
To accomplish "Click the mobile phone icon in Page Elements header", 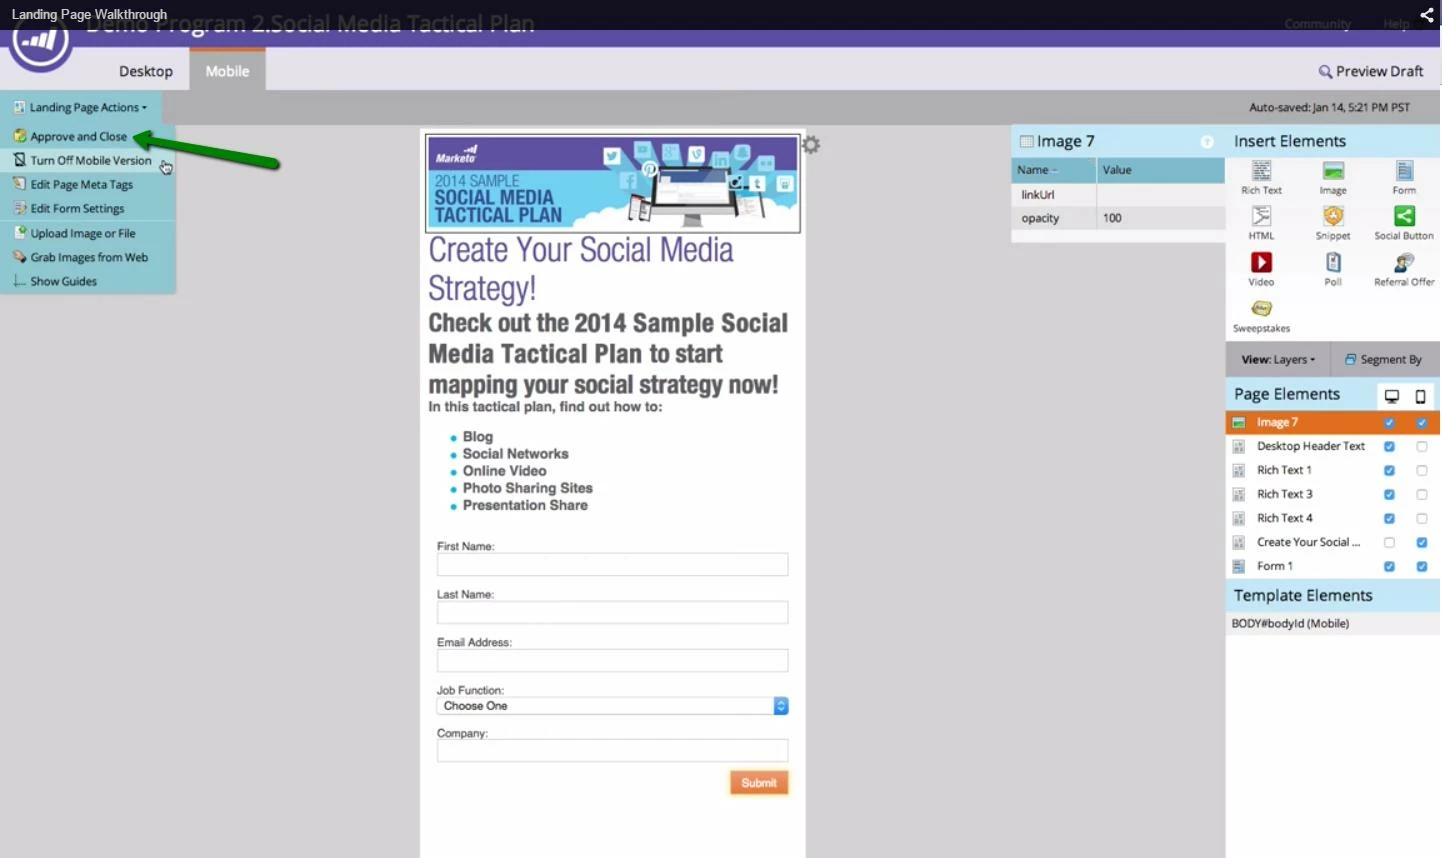I will point(1420,396).
